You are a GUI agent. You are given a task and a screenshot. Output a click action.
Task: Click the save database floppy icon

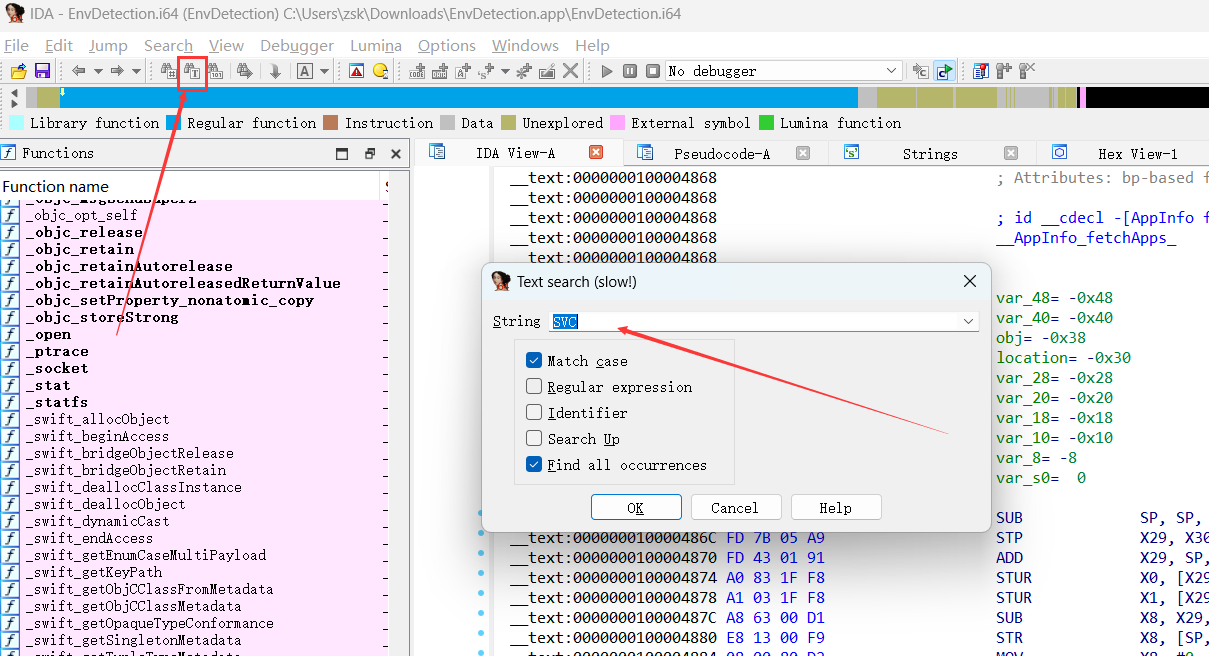[42, 71]
